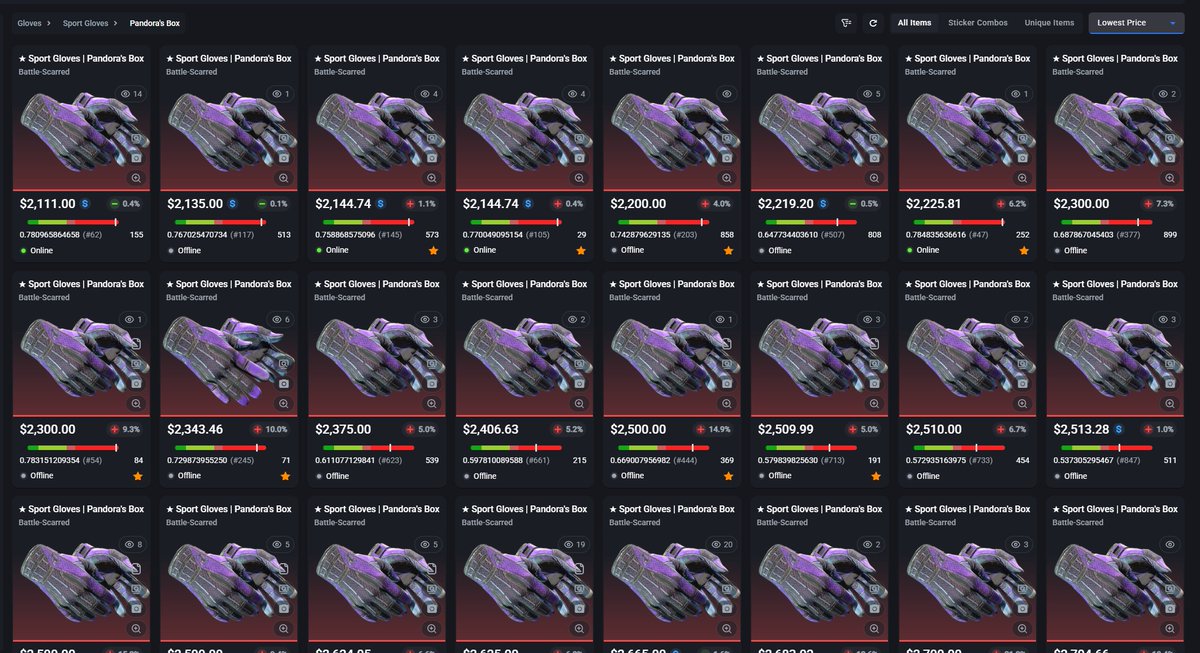Screen dimensions: 1200x653
Task: Click the float bar on the $2,513.28 card
Action: click(1107, 448)
